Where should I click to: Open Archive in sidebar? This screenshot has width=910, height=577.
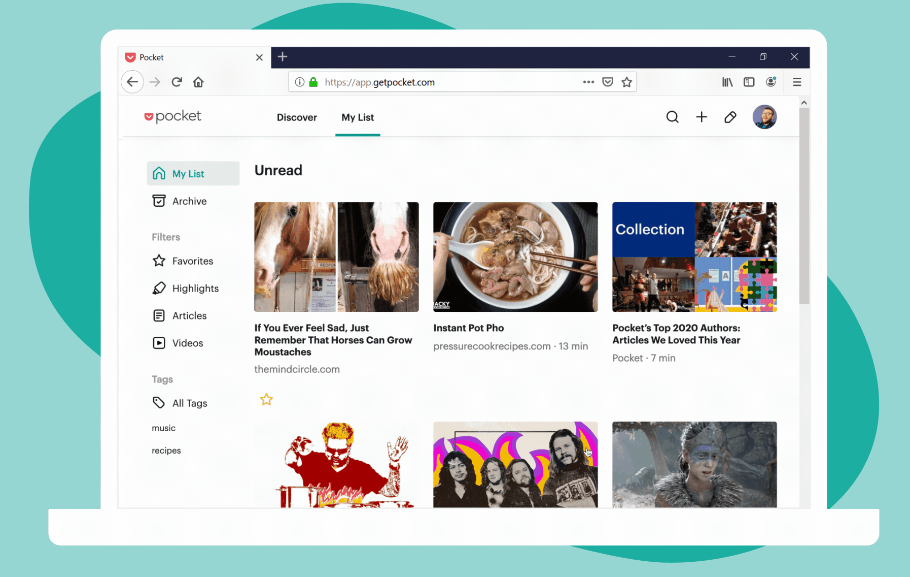tap(179, 201)
